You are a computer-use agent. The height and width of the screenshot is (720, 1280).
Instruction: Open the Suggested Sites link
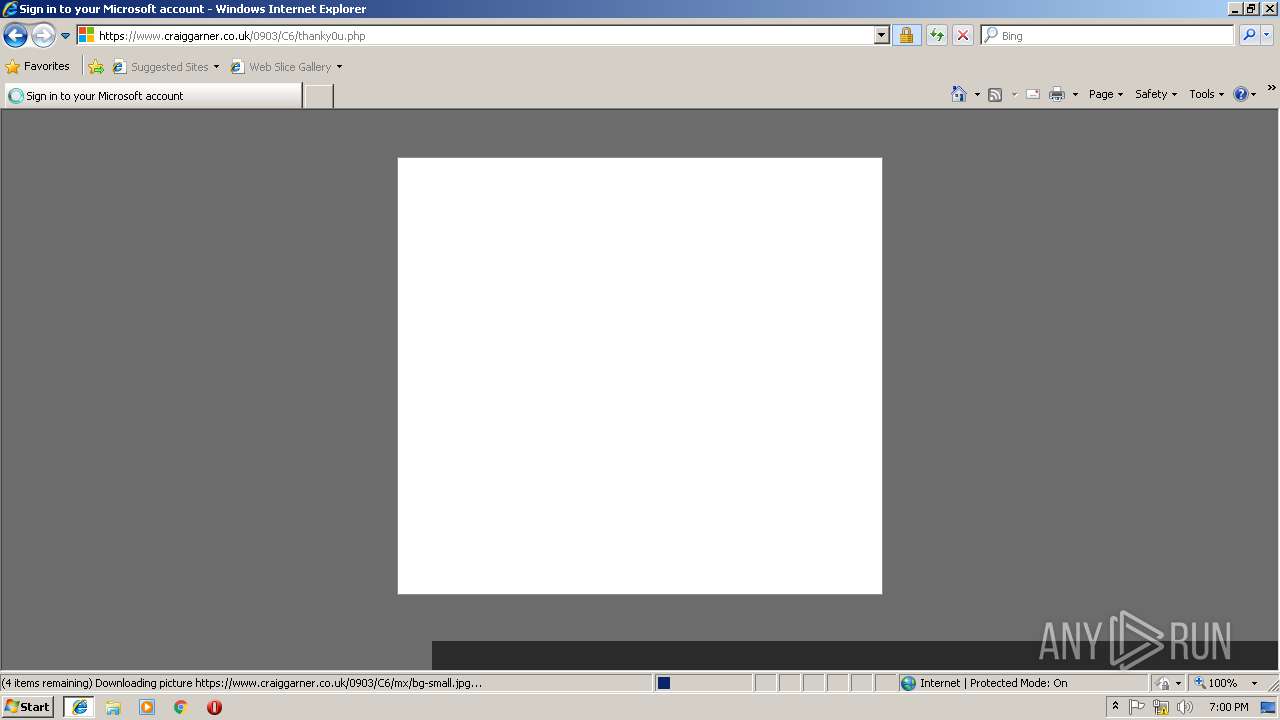[165, 67]
